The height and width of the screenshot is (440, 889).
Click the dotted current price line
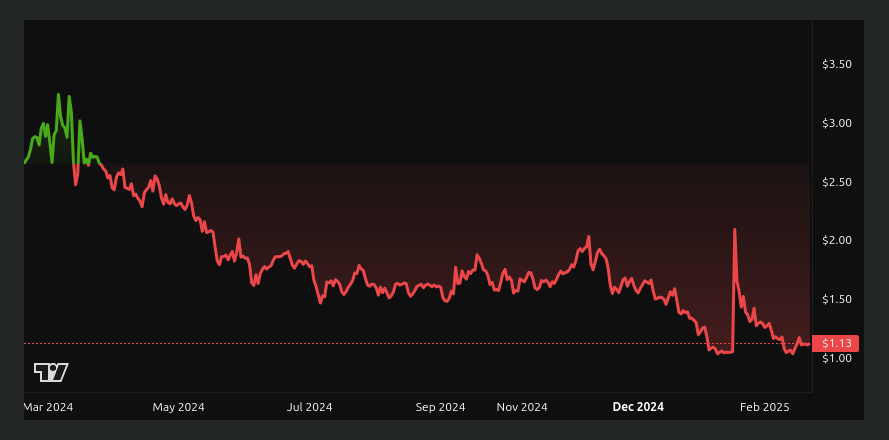pos(418,344)
